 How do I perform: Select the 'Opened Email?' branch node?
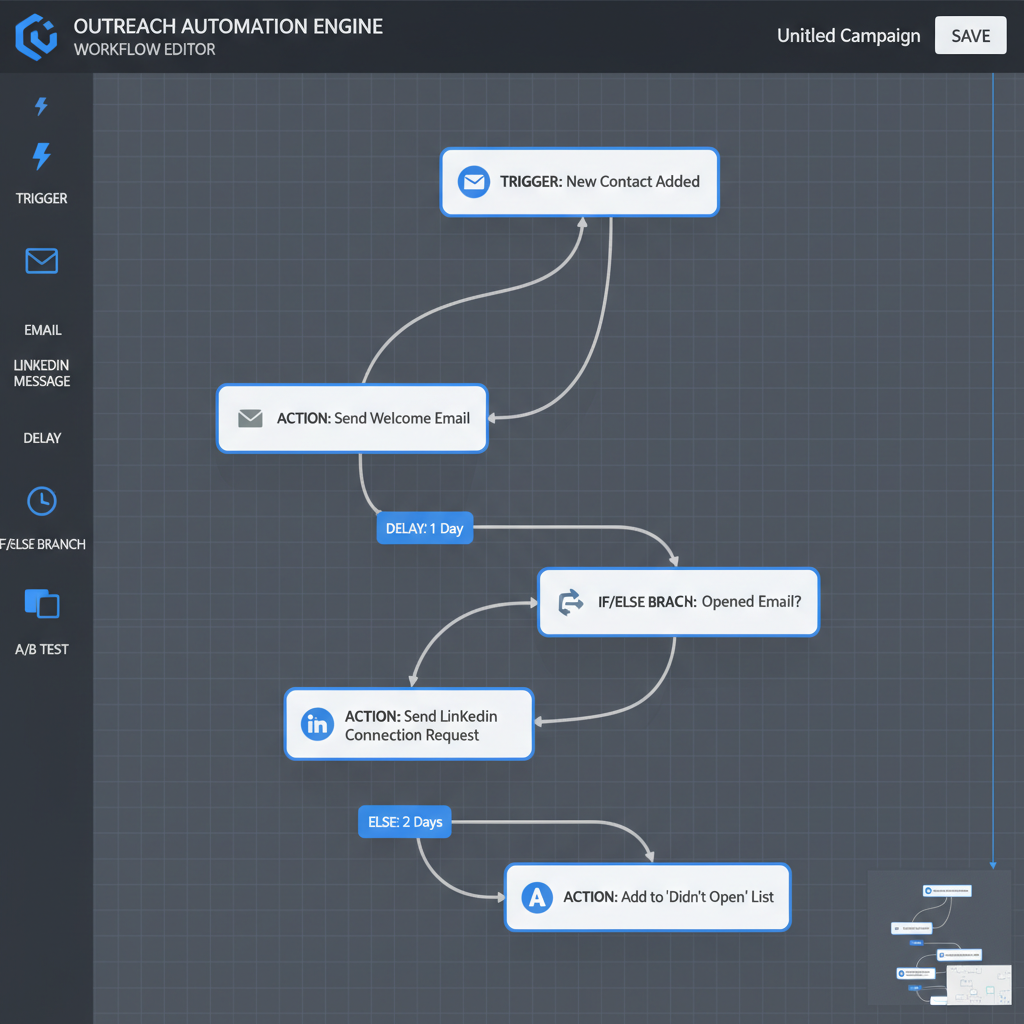[x=678, y=602]
